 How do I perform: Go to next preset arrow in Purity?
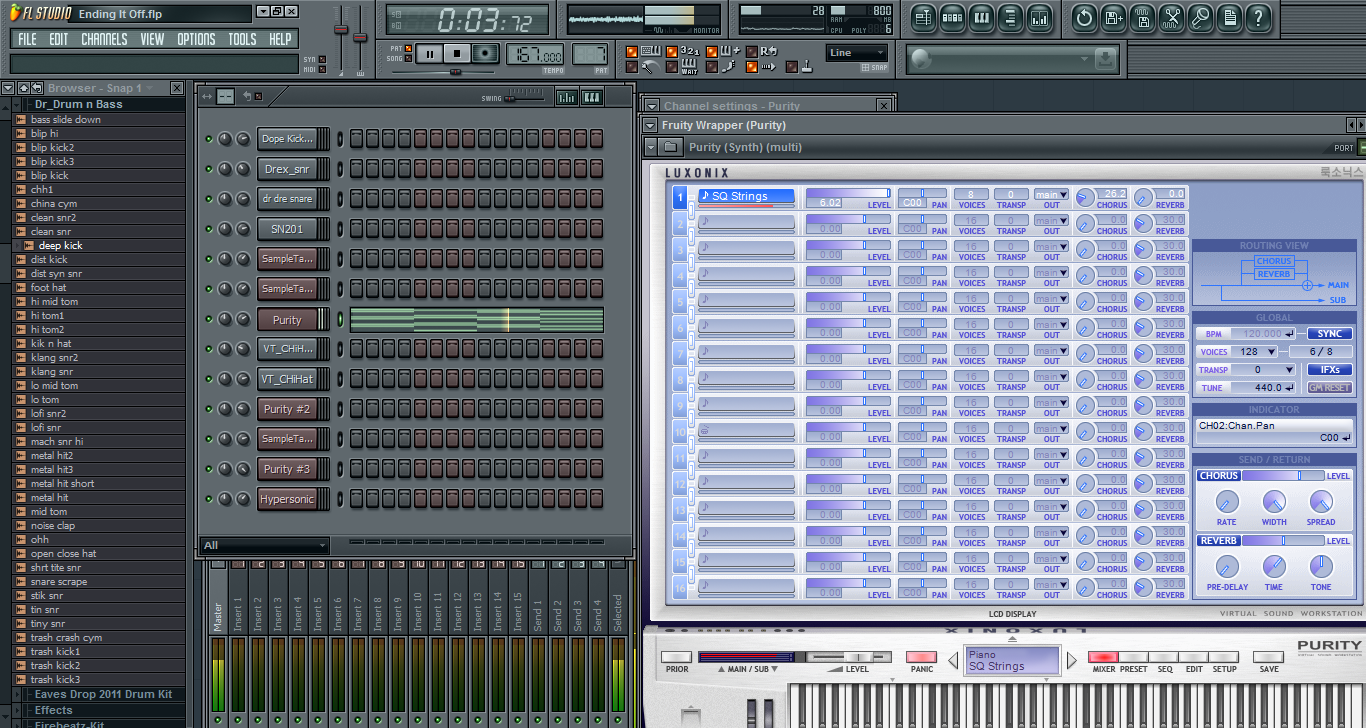pyautogui.click(x=1071, y=660)
